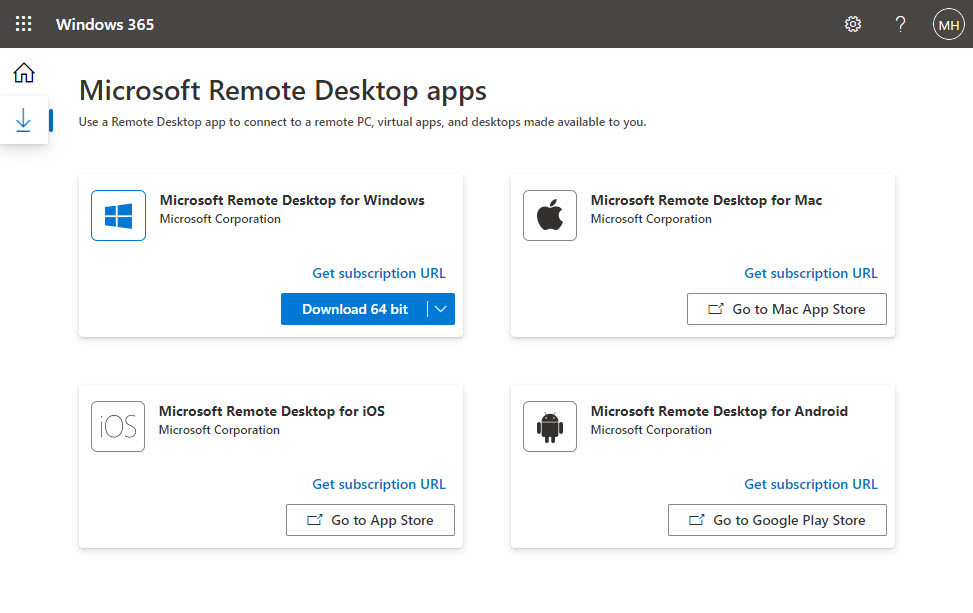
Task: Click the Windows logo app icon
Action: [118, 216]
